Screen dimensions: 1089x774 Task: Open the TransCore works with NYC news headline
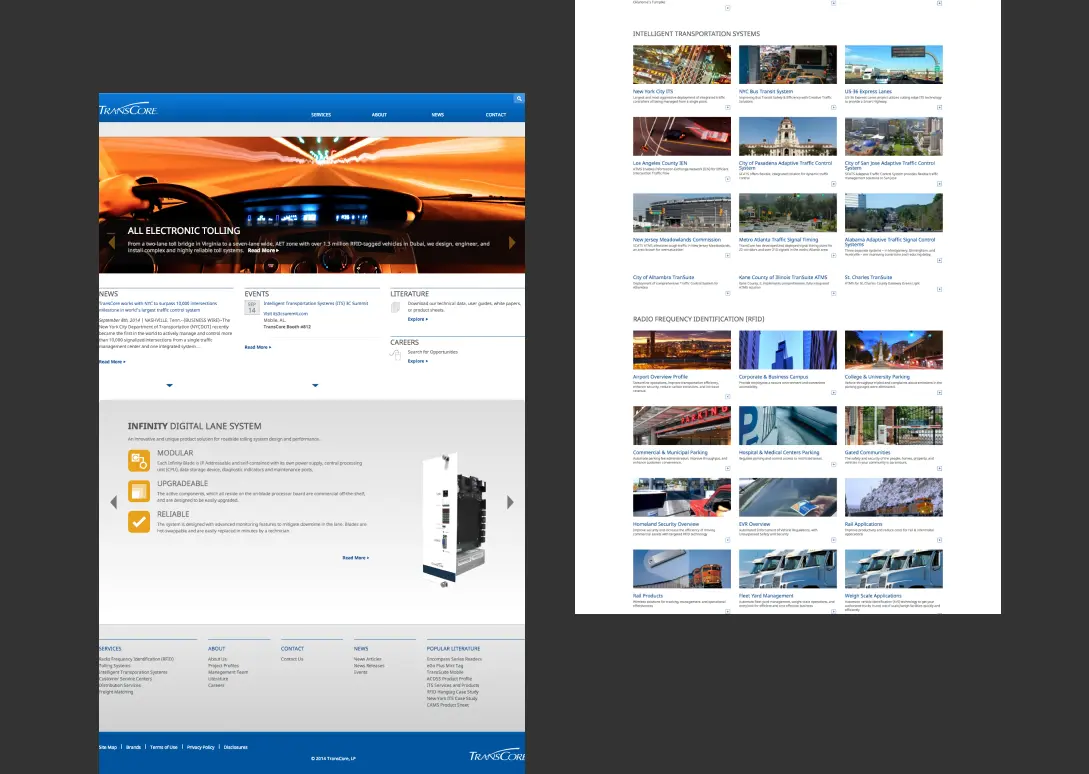[158, 307]
